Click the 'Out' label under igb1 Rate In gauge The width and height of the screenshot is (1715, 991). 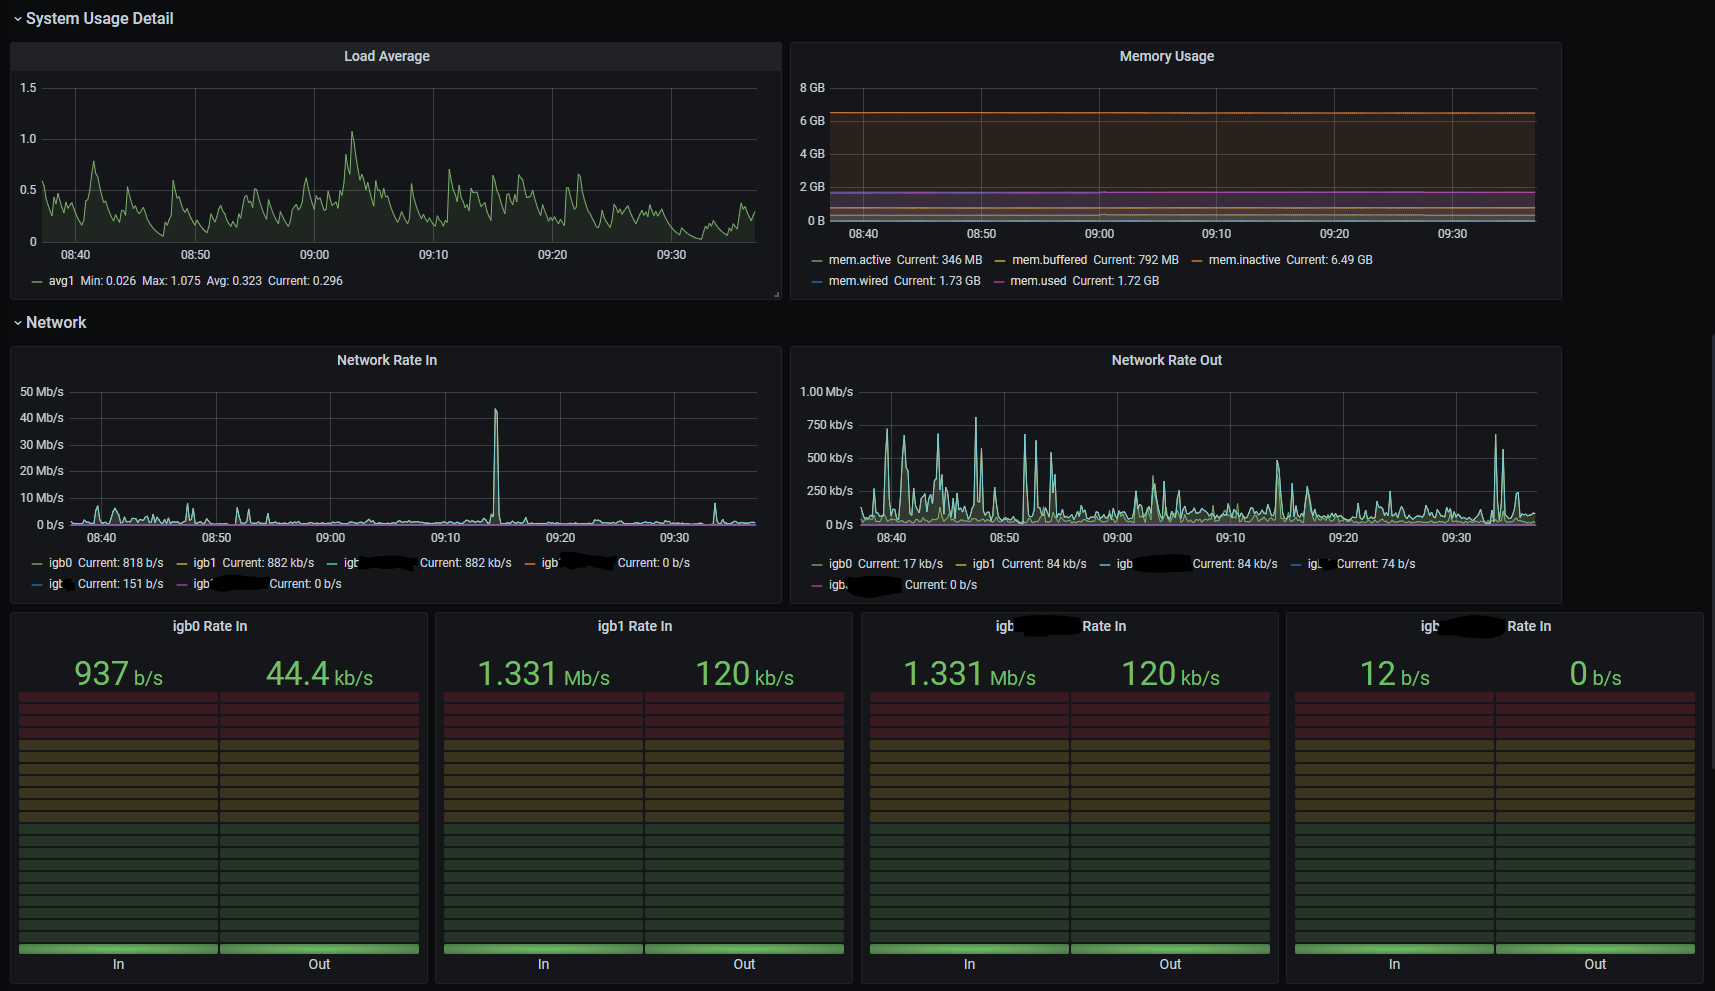point(744,964)
